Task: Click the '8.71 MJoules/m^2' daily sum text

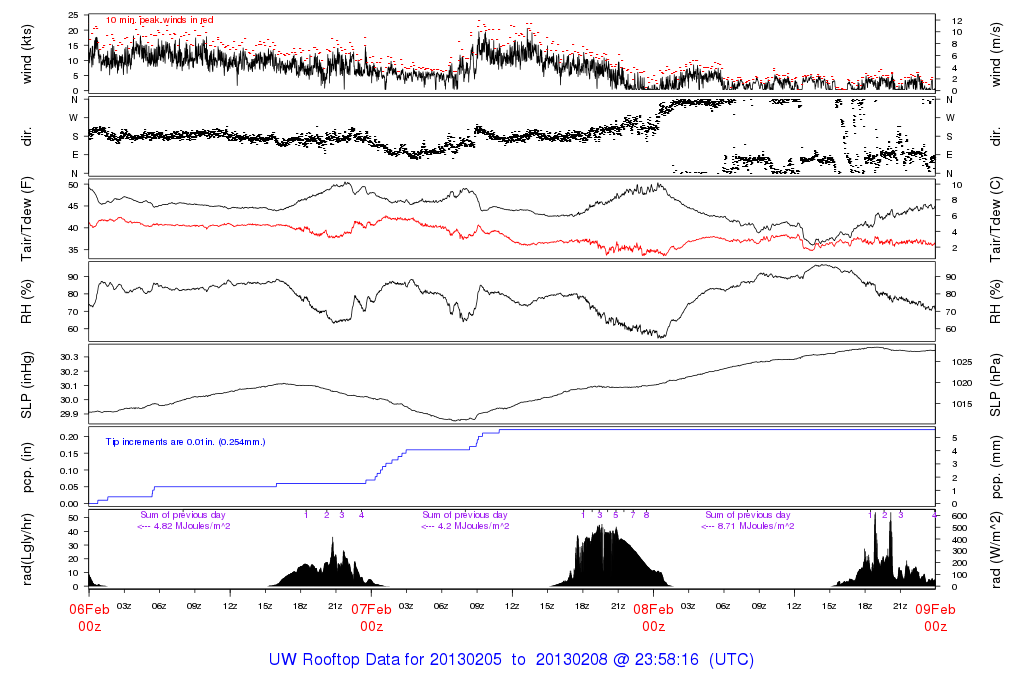Action: 756,526
